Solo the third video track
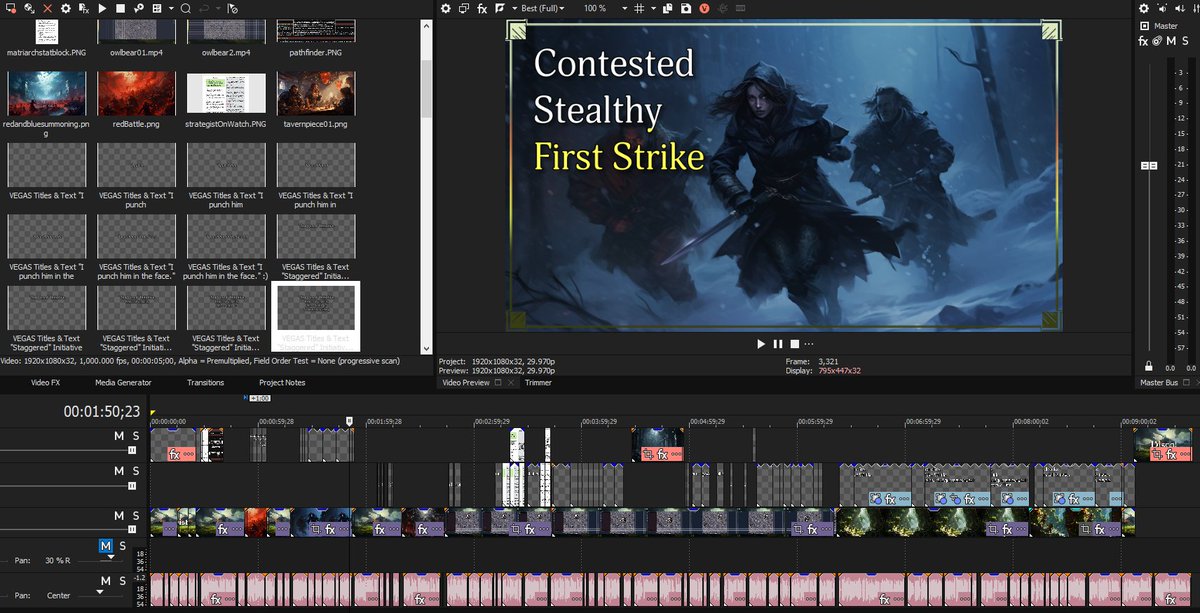This screenshot has height=613, width=1200. (x=136, y=516)
